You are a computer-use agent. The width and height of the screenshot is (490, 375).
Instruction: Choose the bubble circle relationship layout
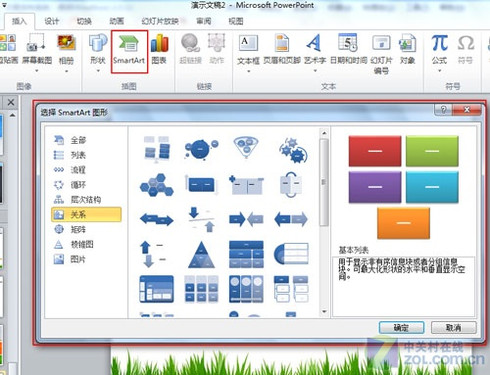pos(201,149)
